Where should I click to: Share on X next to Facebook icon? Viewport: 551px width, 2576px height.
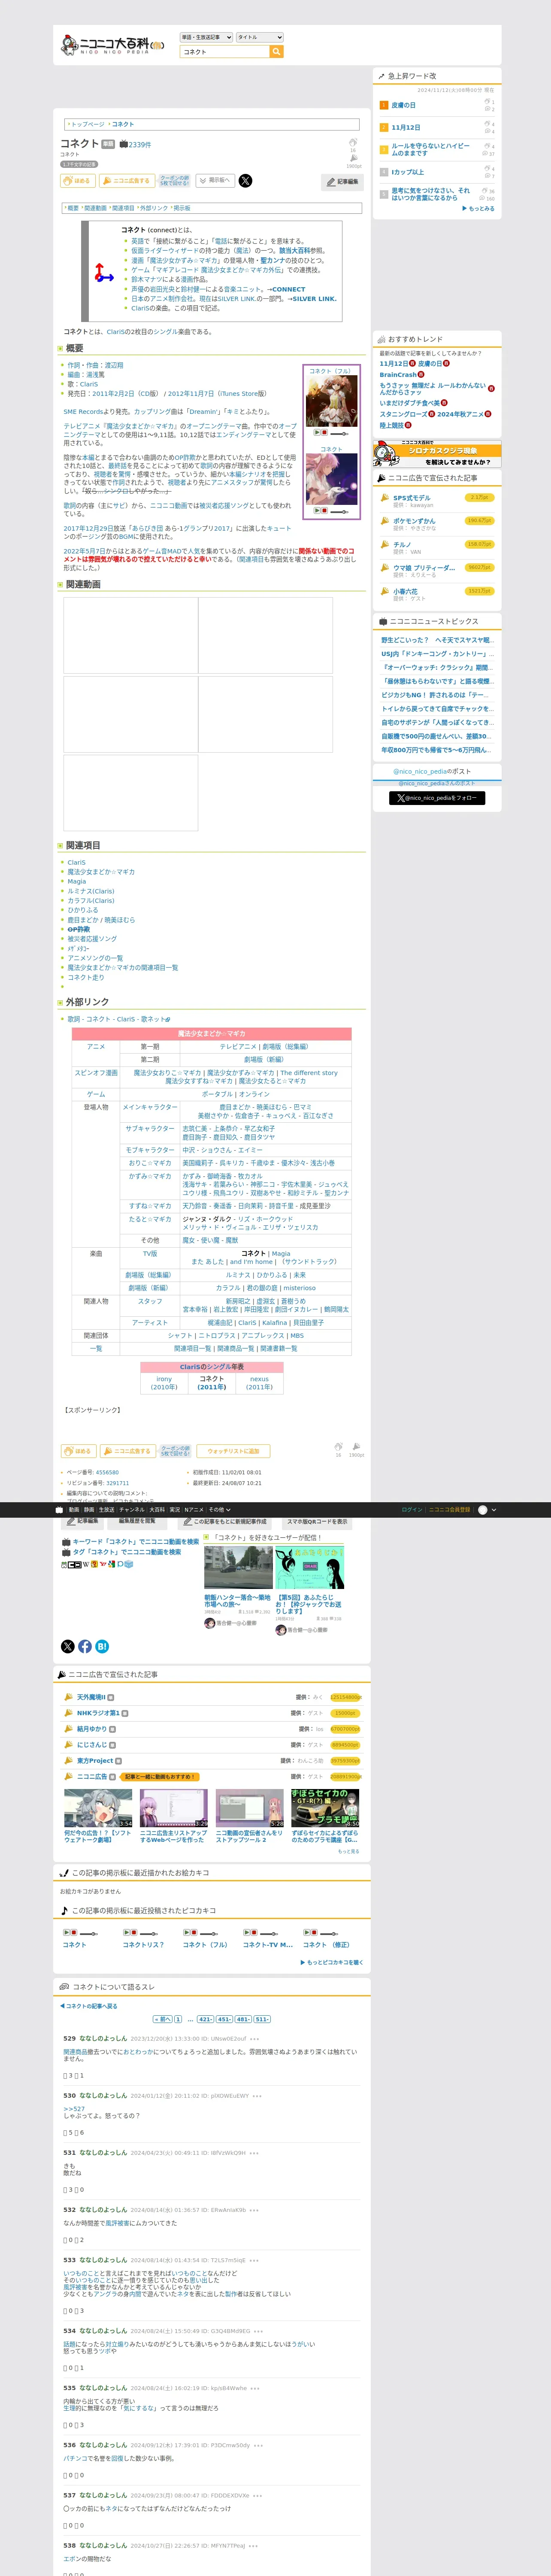coord(68,1646)
